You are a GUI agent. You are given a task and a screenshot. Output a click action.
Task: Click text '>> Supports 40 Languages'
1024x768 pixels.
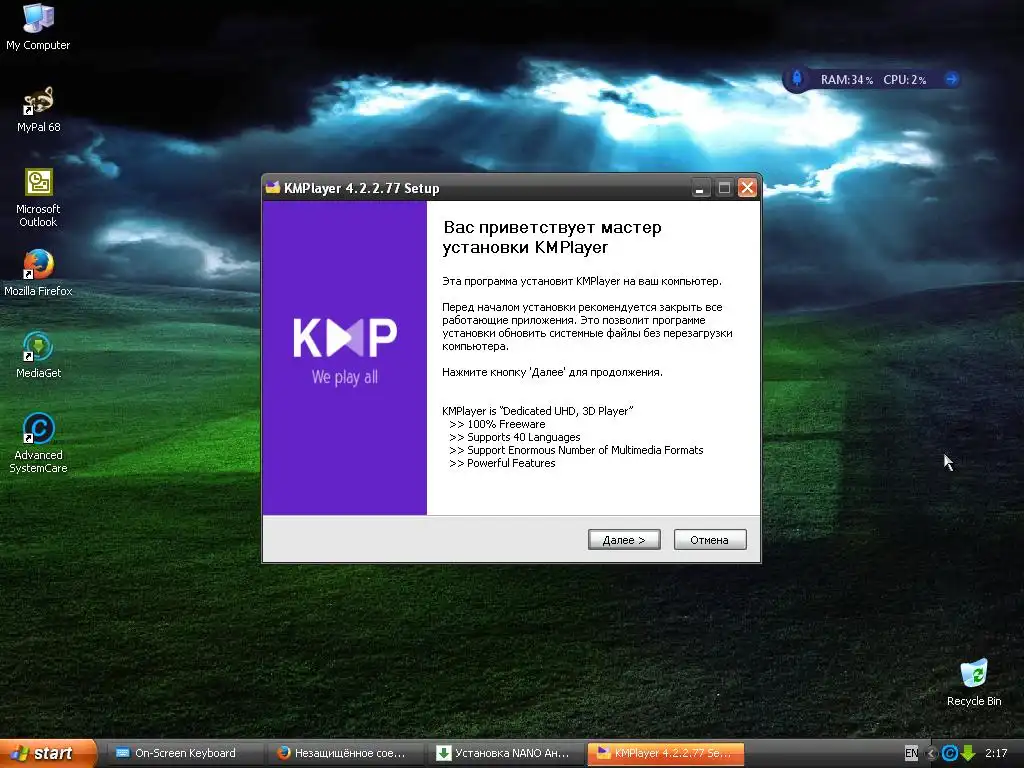coord(515,437)
